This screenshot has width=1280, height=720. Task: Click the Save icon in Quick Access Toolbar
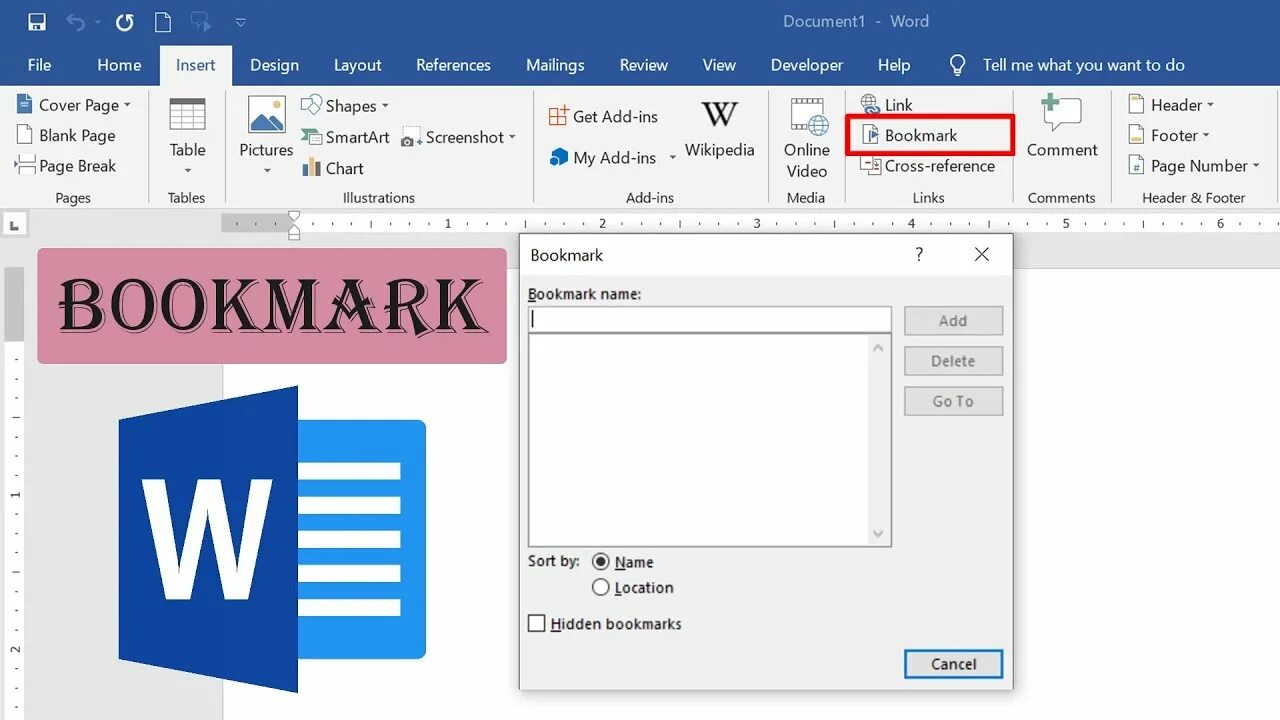pyautogui.click(x=37, y=21)
